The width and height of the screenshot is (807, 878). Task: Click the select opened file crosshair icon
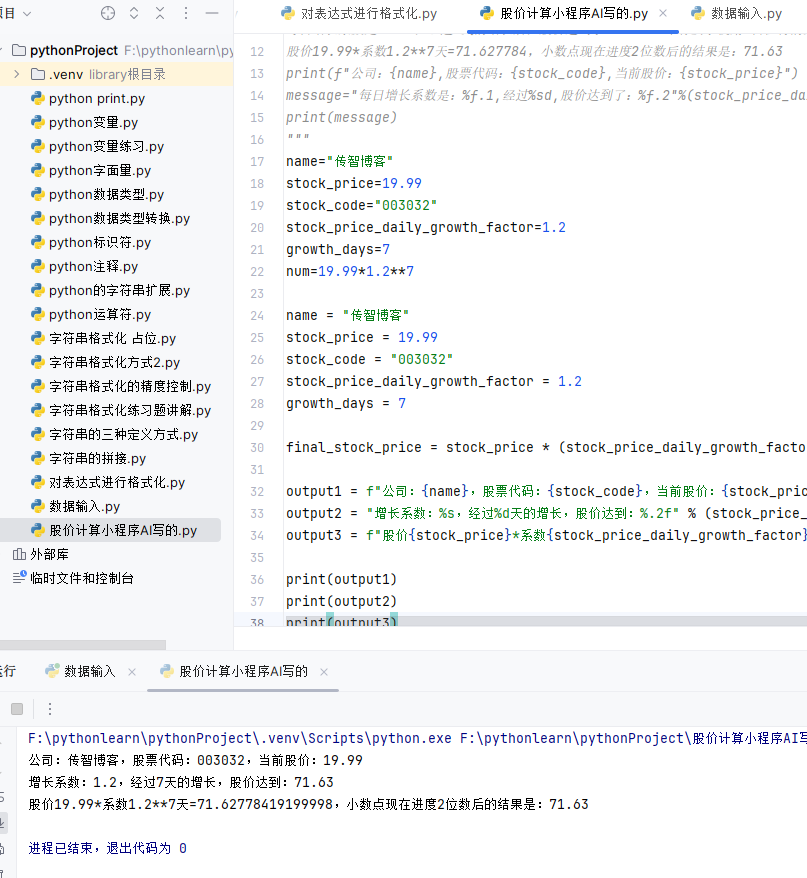(x=108, y=13)
